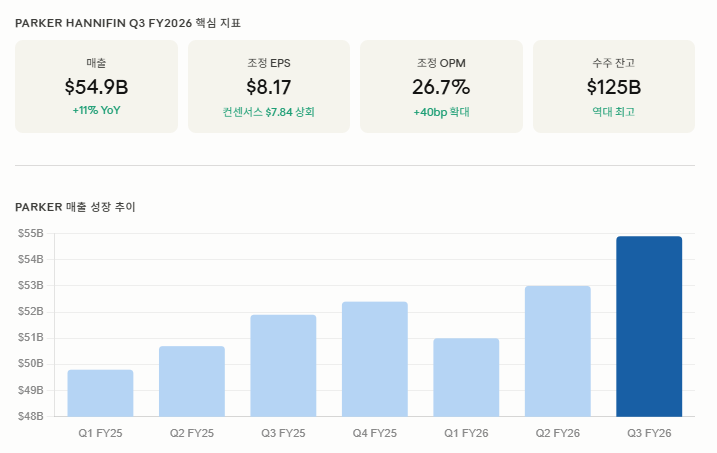717x453 pixels.
Task: Click '컨센서스 $7.84 상회' text
Action: 269,112
